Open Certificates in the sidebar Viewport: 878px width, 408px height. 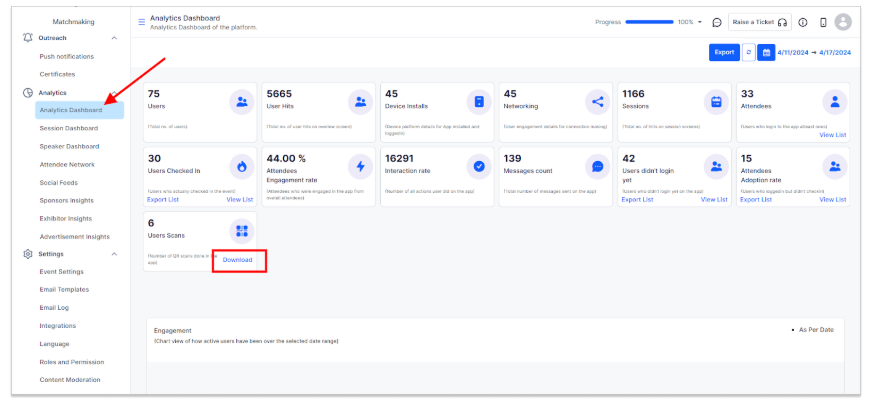(57, 74)
